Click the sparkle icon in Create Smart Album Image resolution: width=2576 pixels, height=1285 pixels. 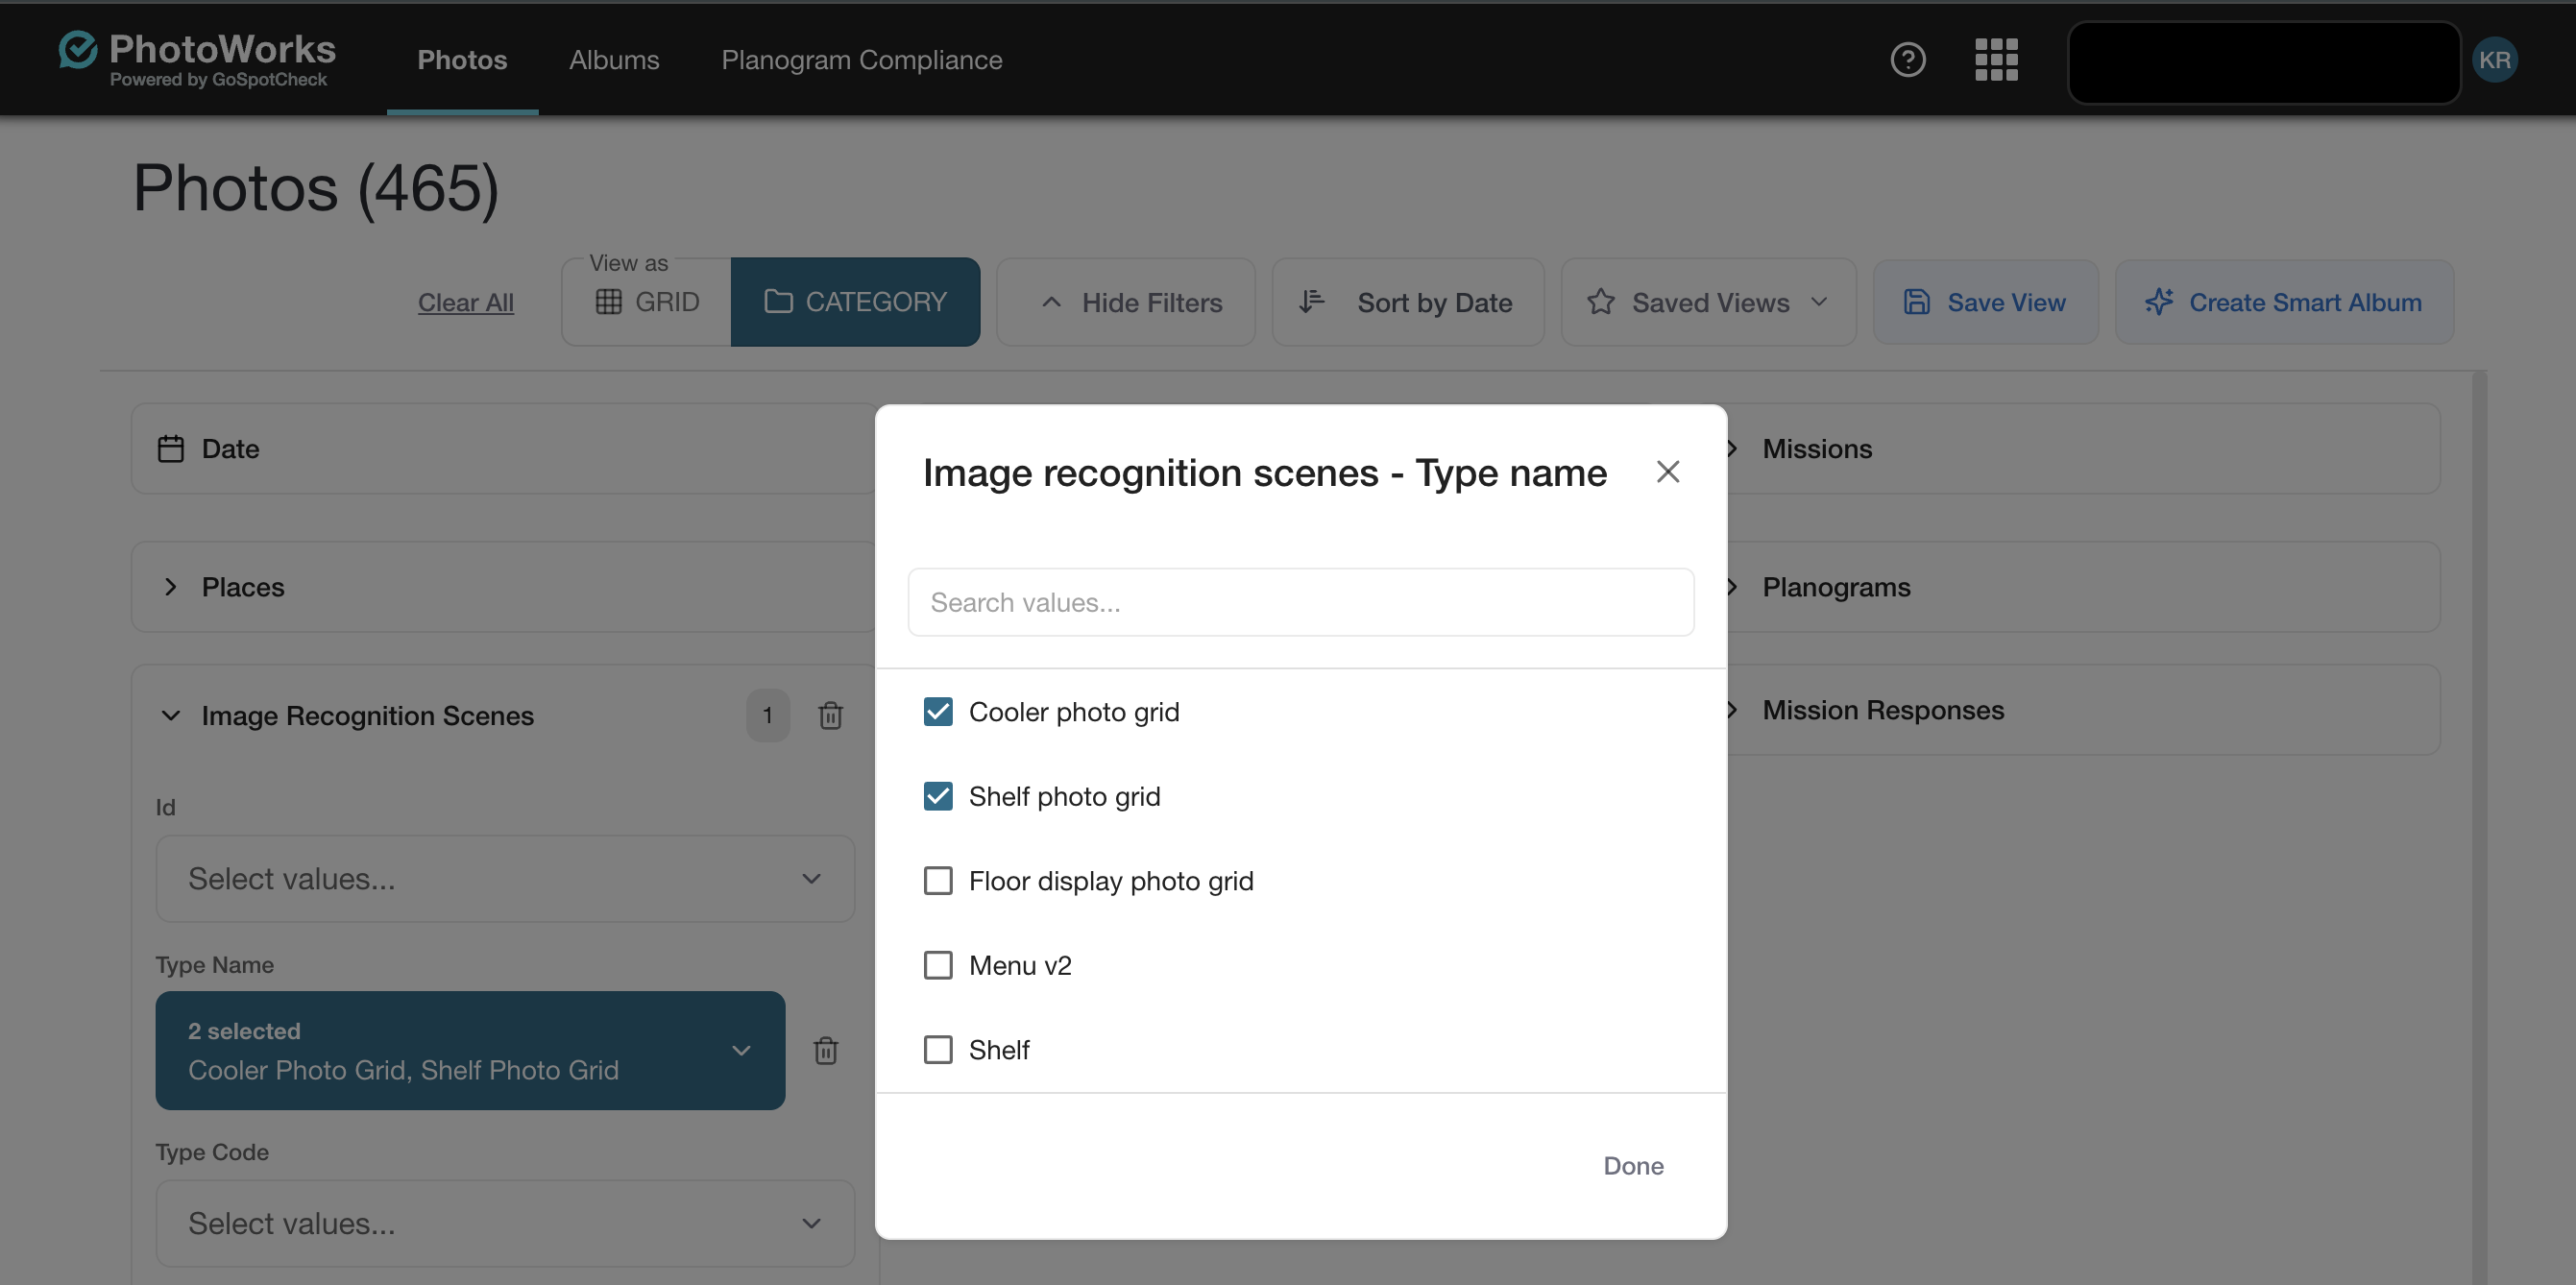pyautogui.click(x=2158, y=301)
